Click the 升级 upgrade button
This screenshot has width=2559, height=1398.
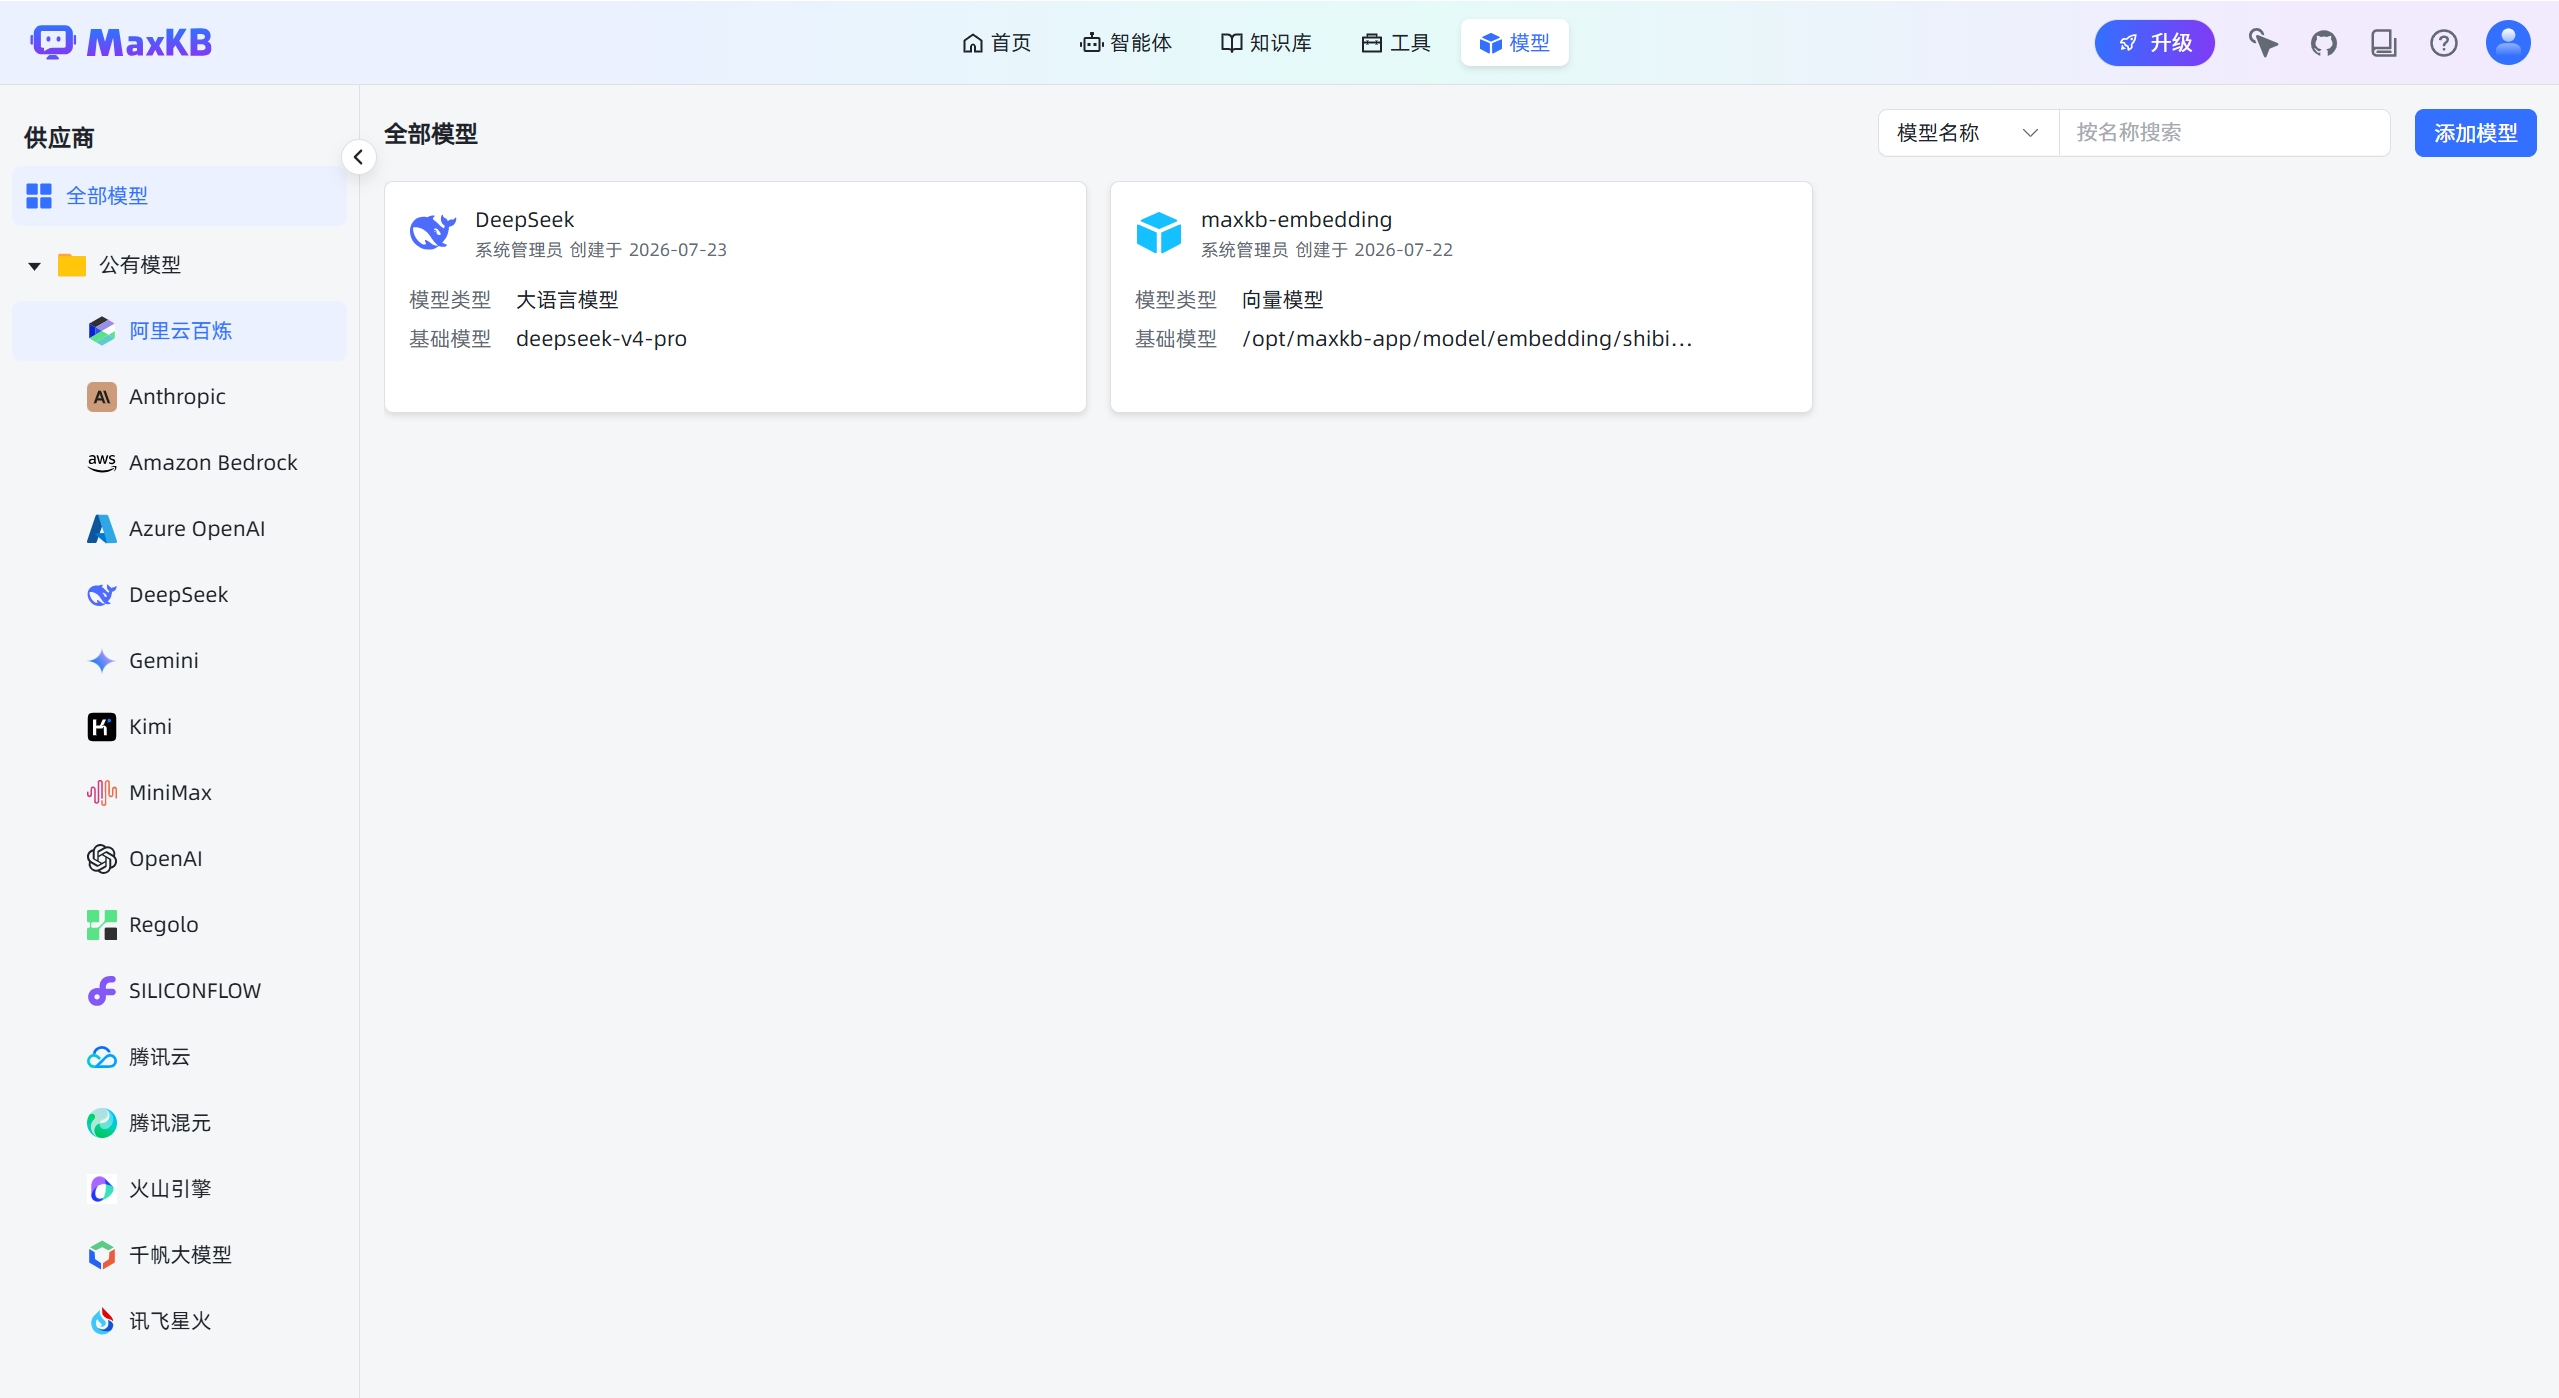pyautogui.click(x=2154, y=43)
